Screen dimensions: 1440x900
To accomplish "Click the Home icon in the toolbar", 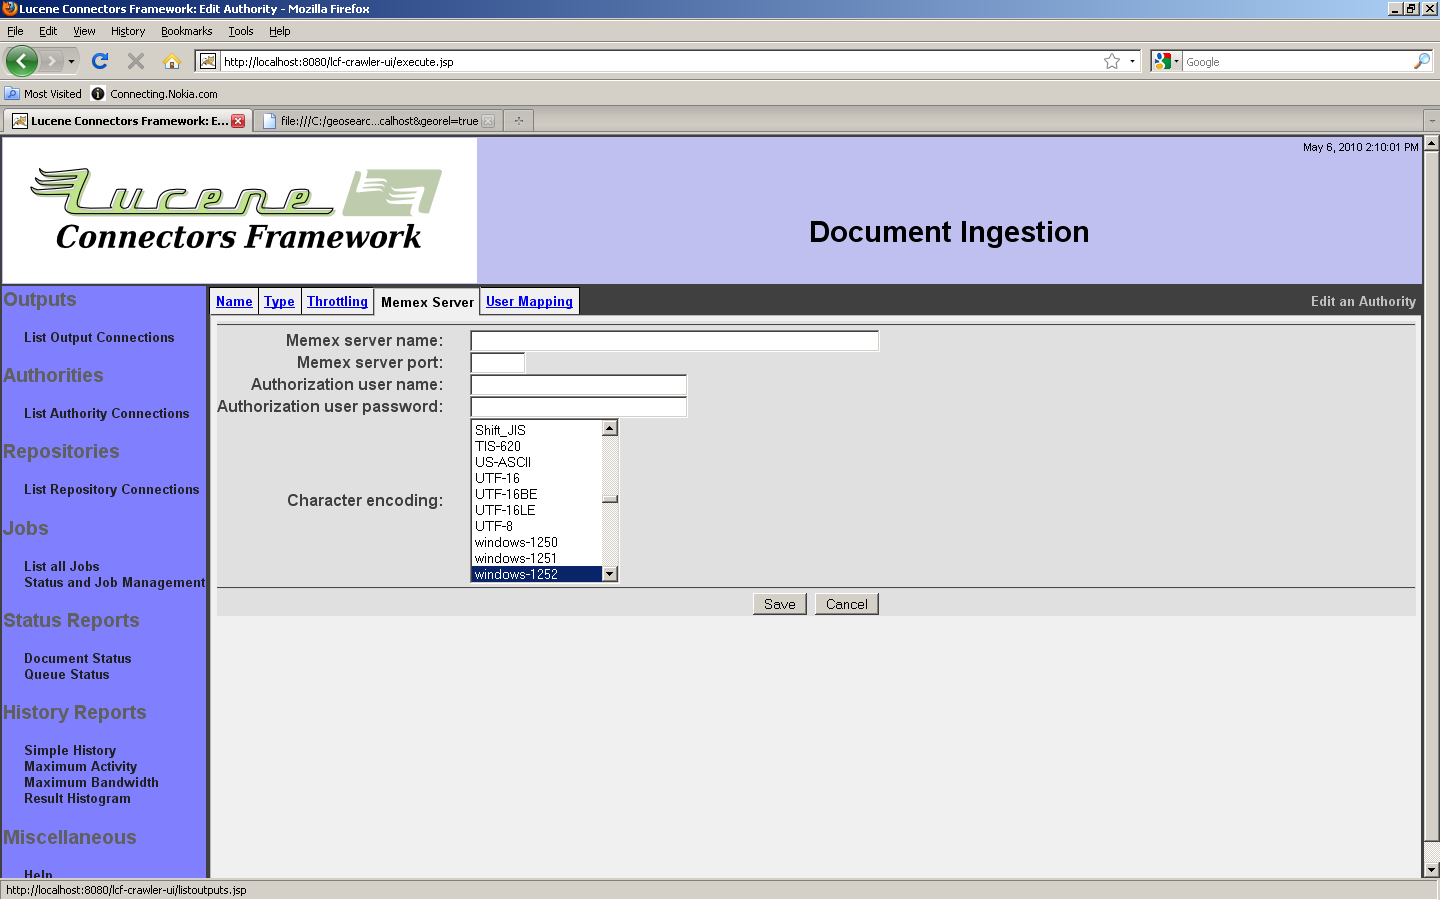I will pyautogui.click(x=172, y=61).
